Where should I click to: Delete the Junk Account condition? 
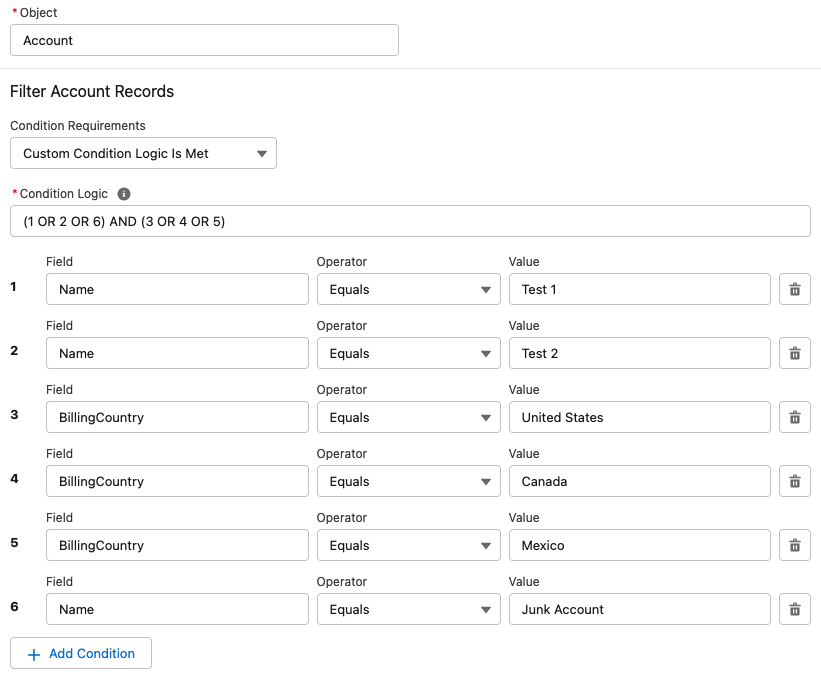coord(794,609)
